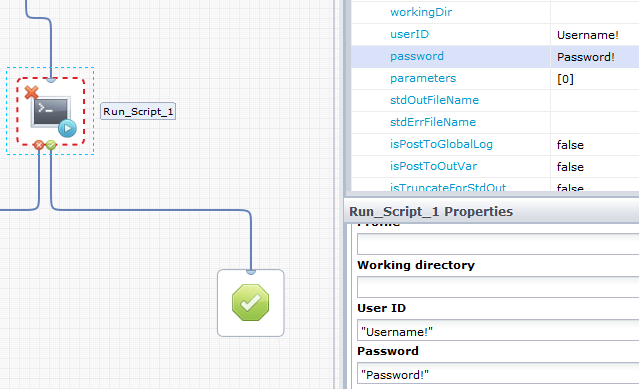
Task: Click the red failure output port of Run_Script_1
Action: click(x=39, y=145)
